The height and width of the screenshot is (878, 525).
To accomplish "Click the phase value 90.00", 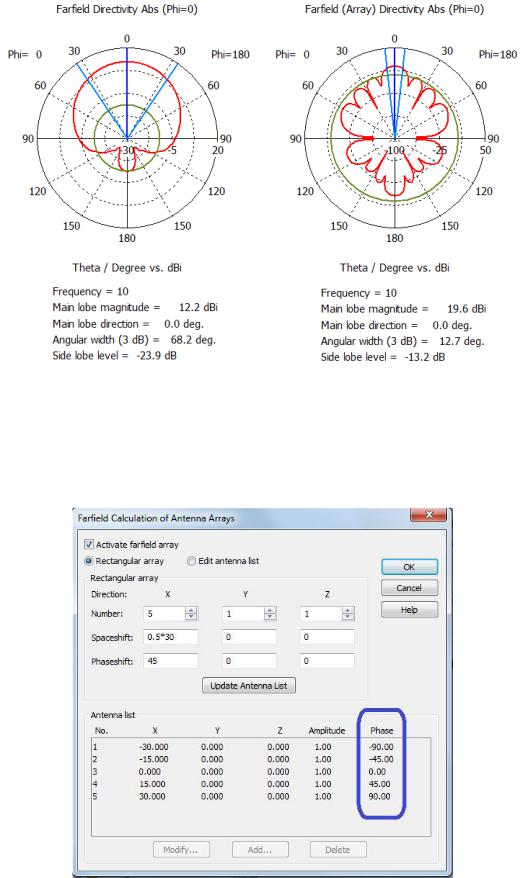I will [380, 796].
